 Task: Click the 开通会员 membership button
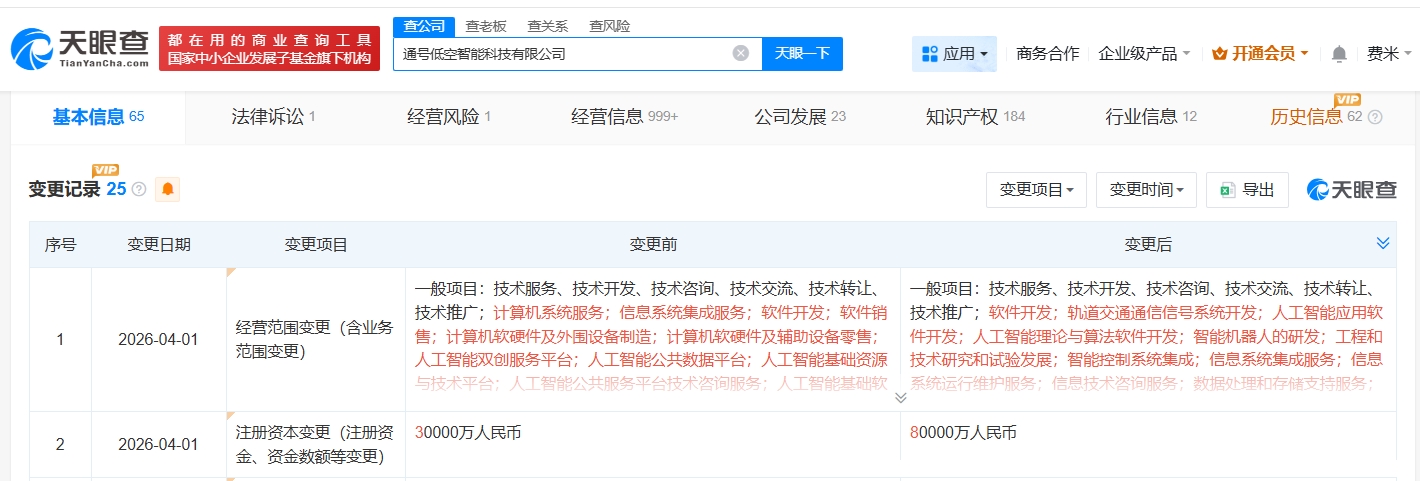point(1259,54)
